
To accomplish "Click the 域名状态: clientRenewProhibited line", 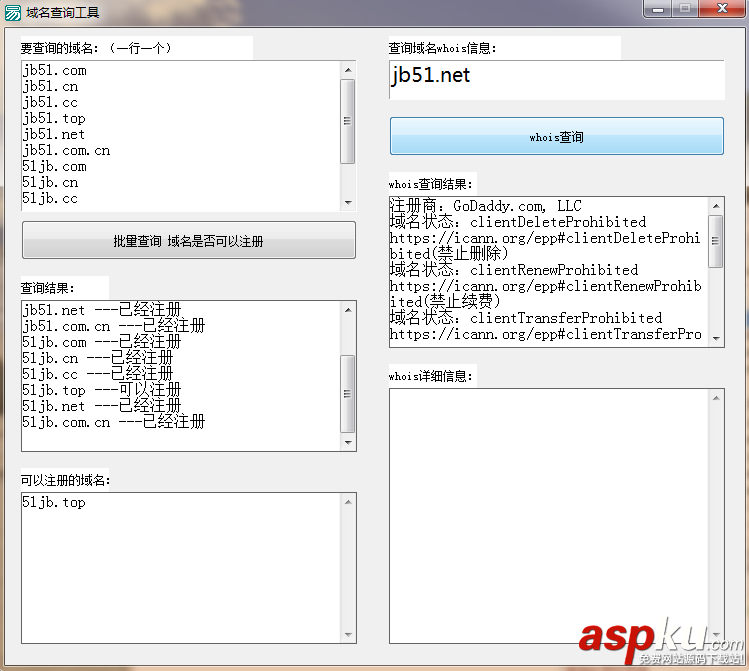I will (514, 270).
